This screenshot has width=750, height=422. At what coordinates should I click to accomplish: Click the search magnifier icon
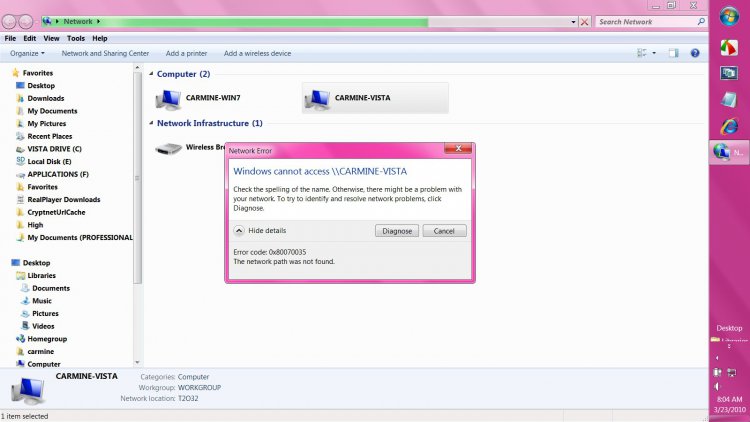[x=701, y=22]
